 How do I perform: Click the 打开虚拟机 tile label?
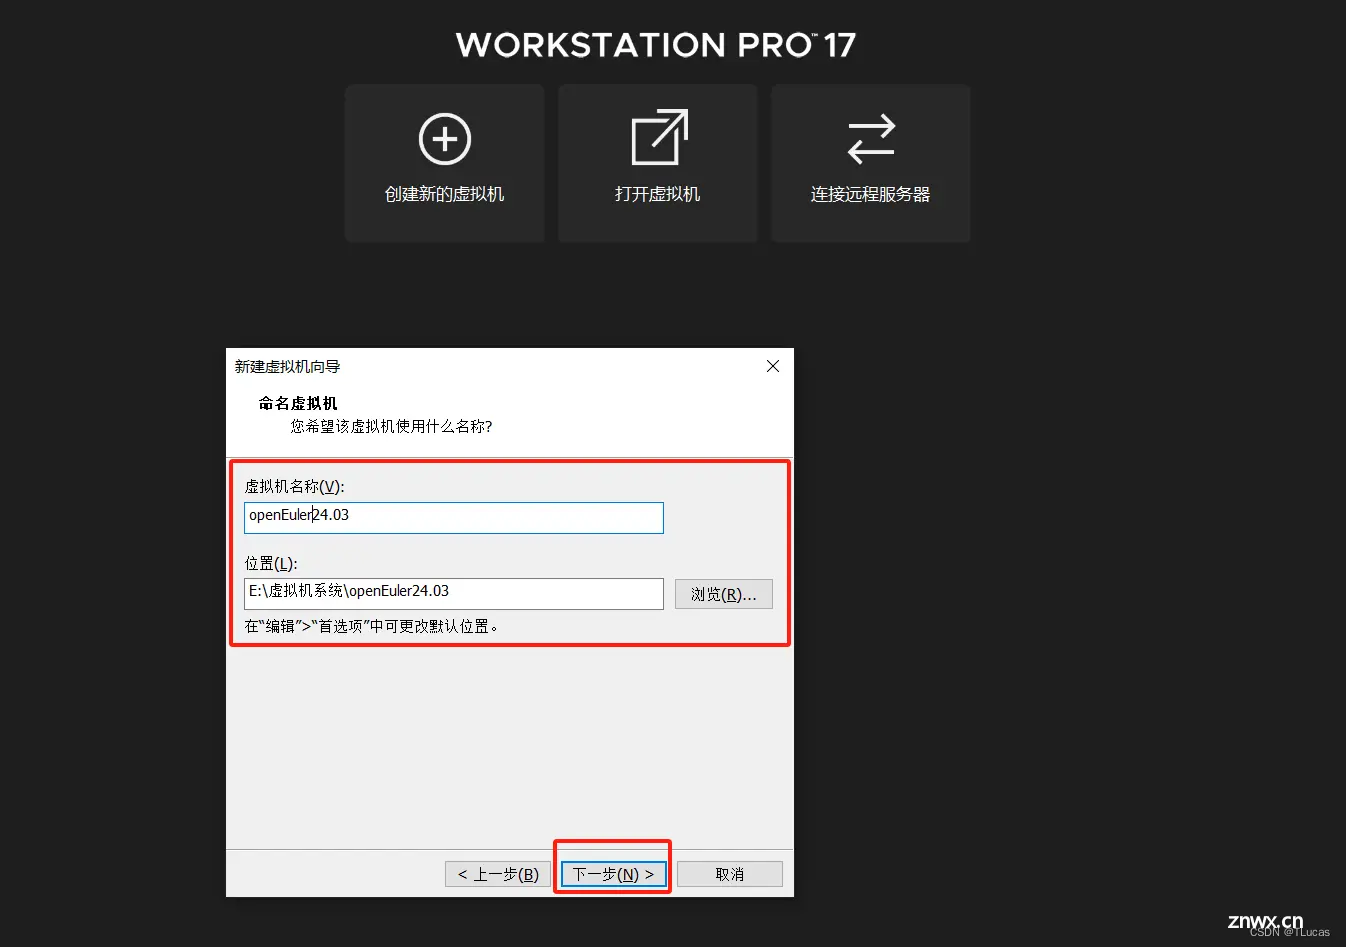[x=658, y=194]
